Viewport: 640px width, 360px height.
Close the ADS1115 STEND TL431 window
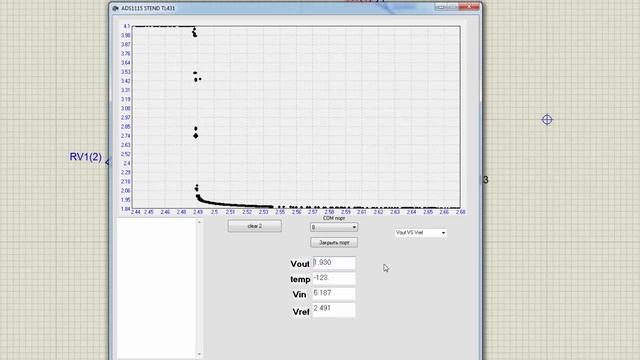tap(469, 7)
